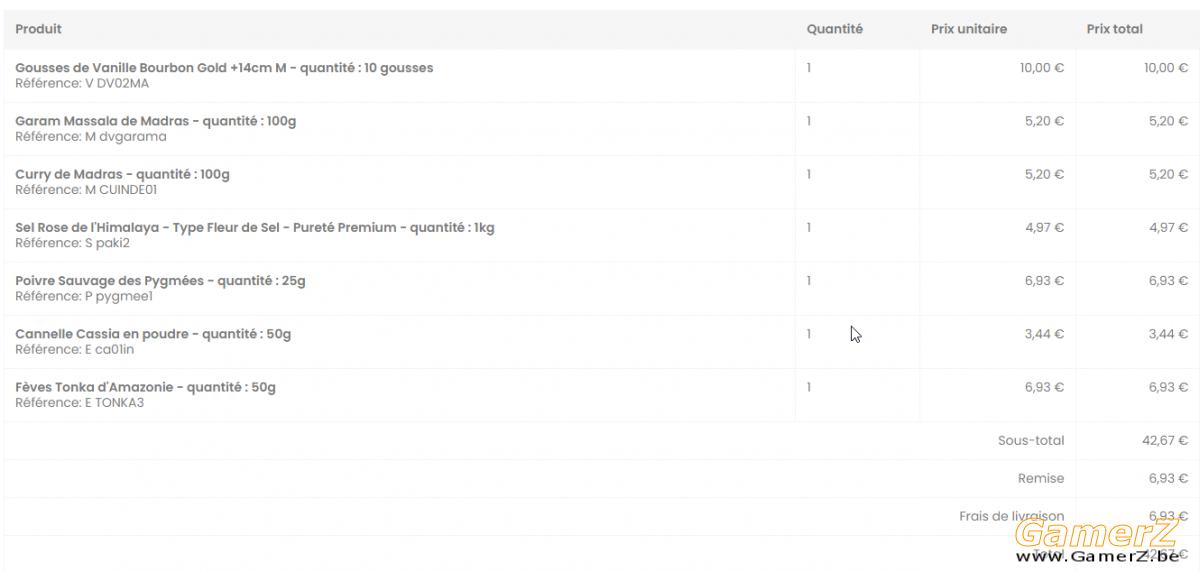Open Cannelle Cassia en poudre product
The image size is (1200, 572).
point(153,334)
